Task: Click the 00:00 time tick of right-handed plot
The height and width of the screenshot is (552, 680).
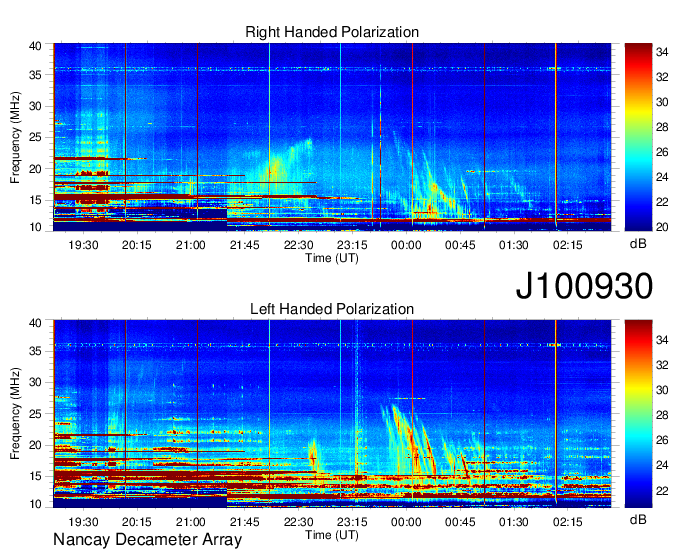Action: point(406,245)
